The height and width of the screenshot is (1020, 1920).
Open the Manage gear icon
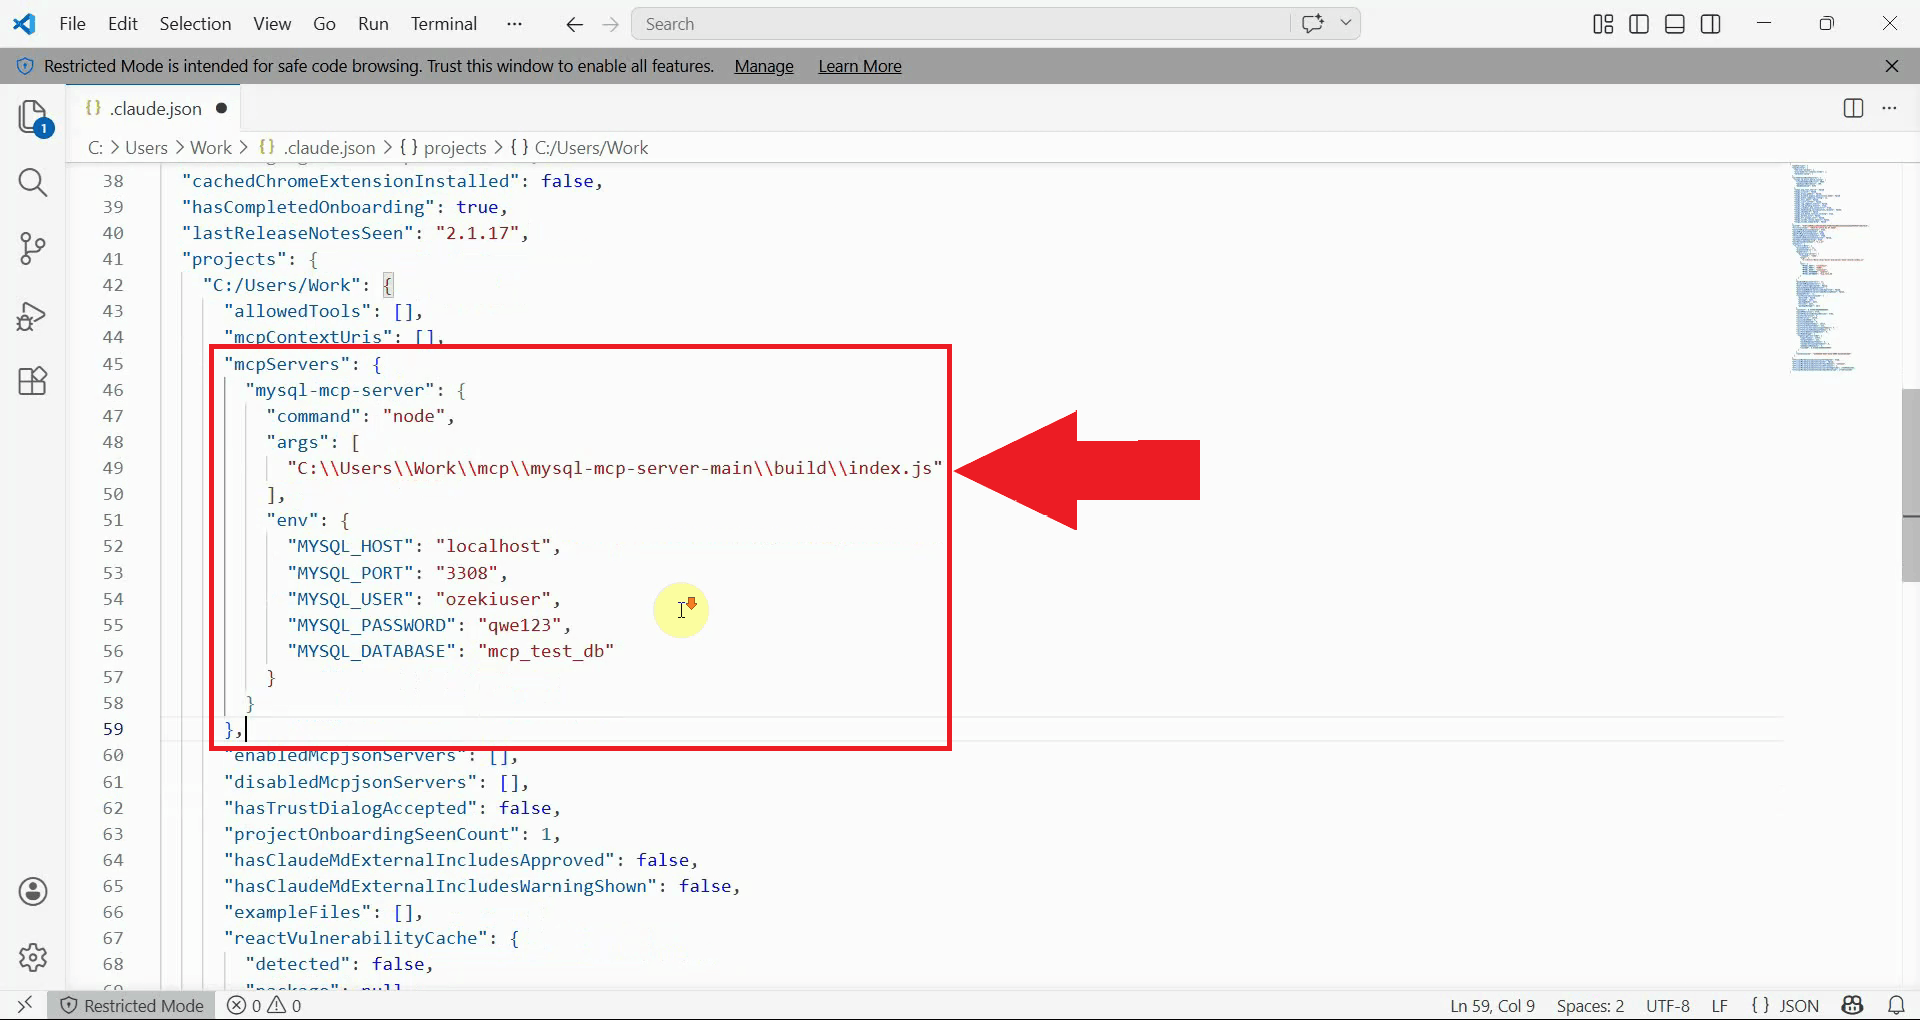pyautogui.click(x=33, y=957)
